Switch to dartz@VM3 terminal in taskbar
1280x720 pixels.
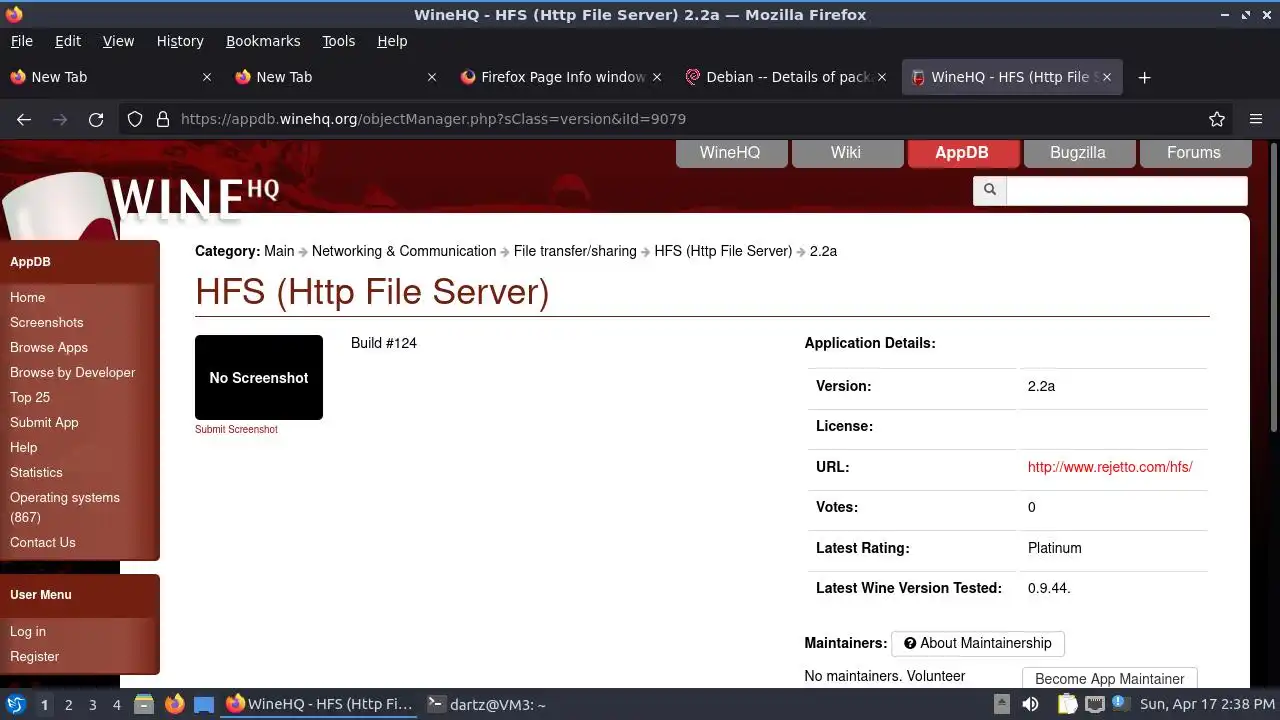[x=487, y=704]
